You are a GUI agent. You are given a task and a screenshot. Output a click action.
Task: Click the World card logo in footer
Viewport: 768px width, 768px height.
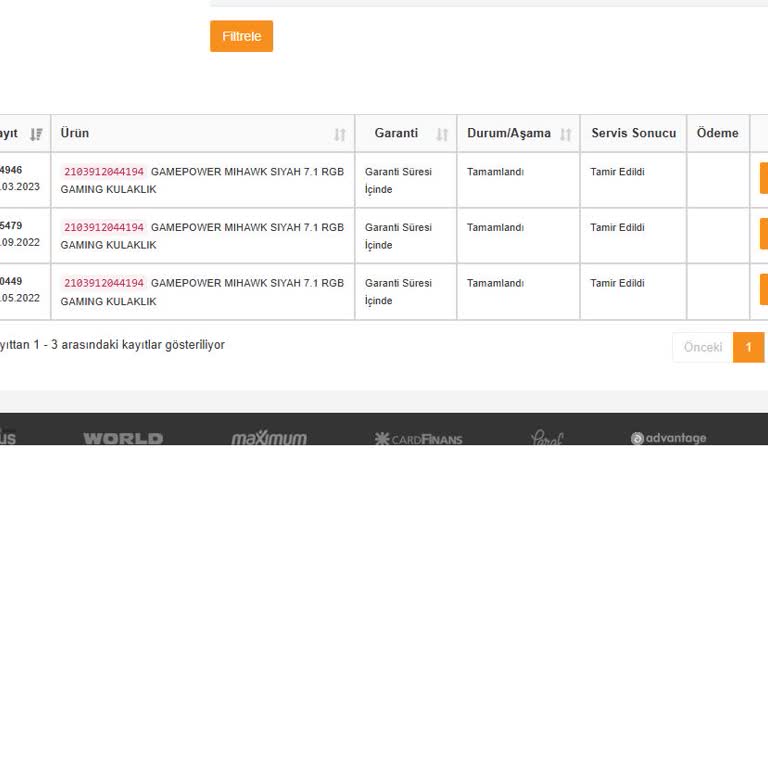point(122,438)
